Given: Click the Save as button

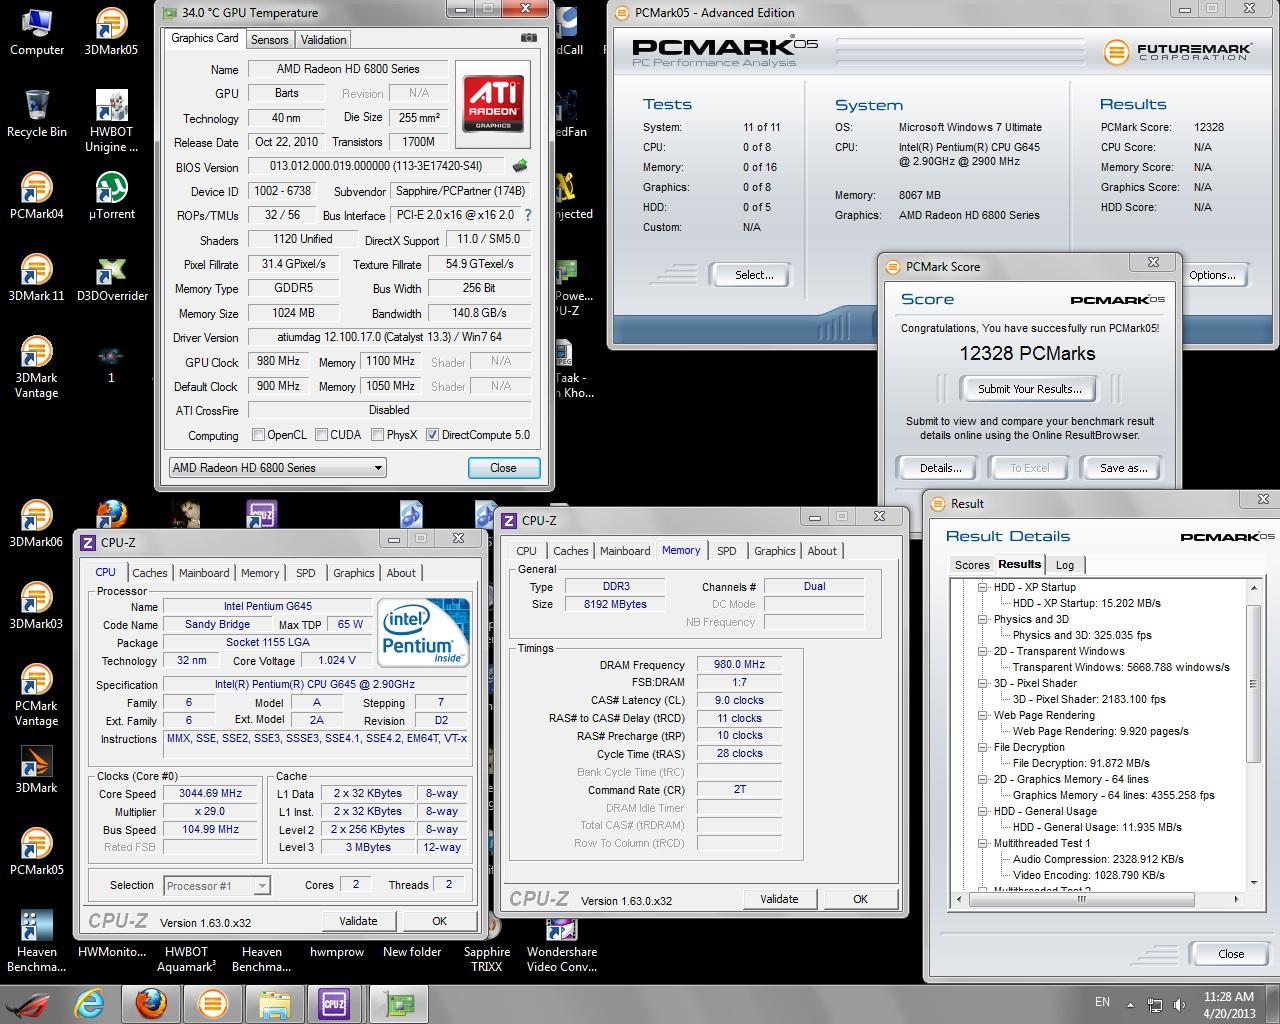Looking at the screenshot, I should coord(1123,468).
